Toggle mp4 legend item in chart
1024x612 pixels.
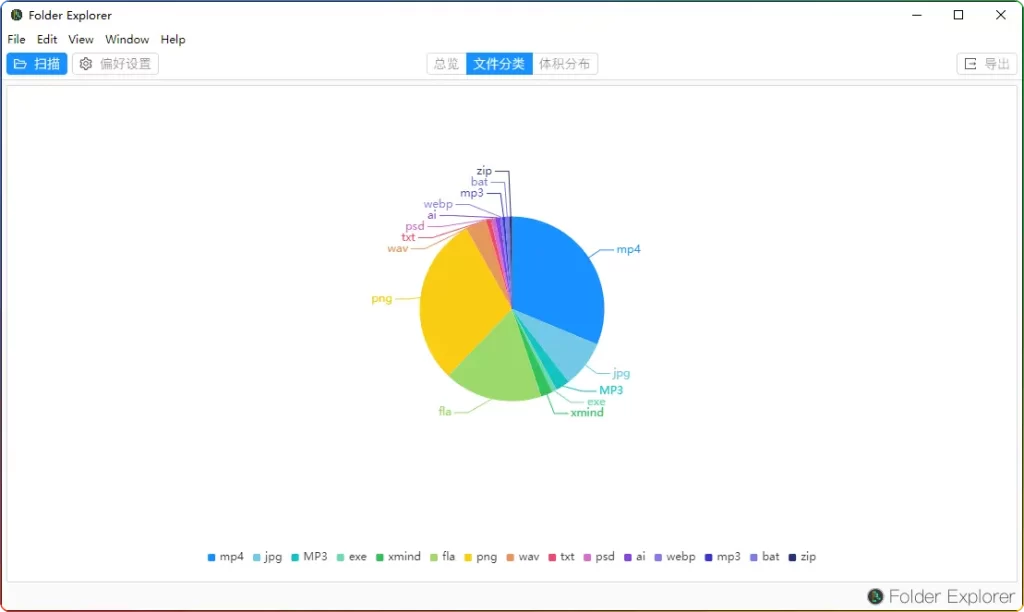[225, 557]
